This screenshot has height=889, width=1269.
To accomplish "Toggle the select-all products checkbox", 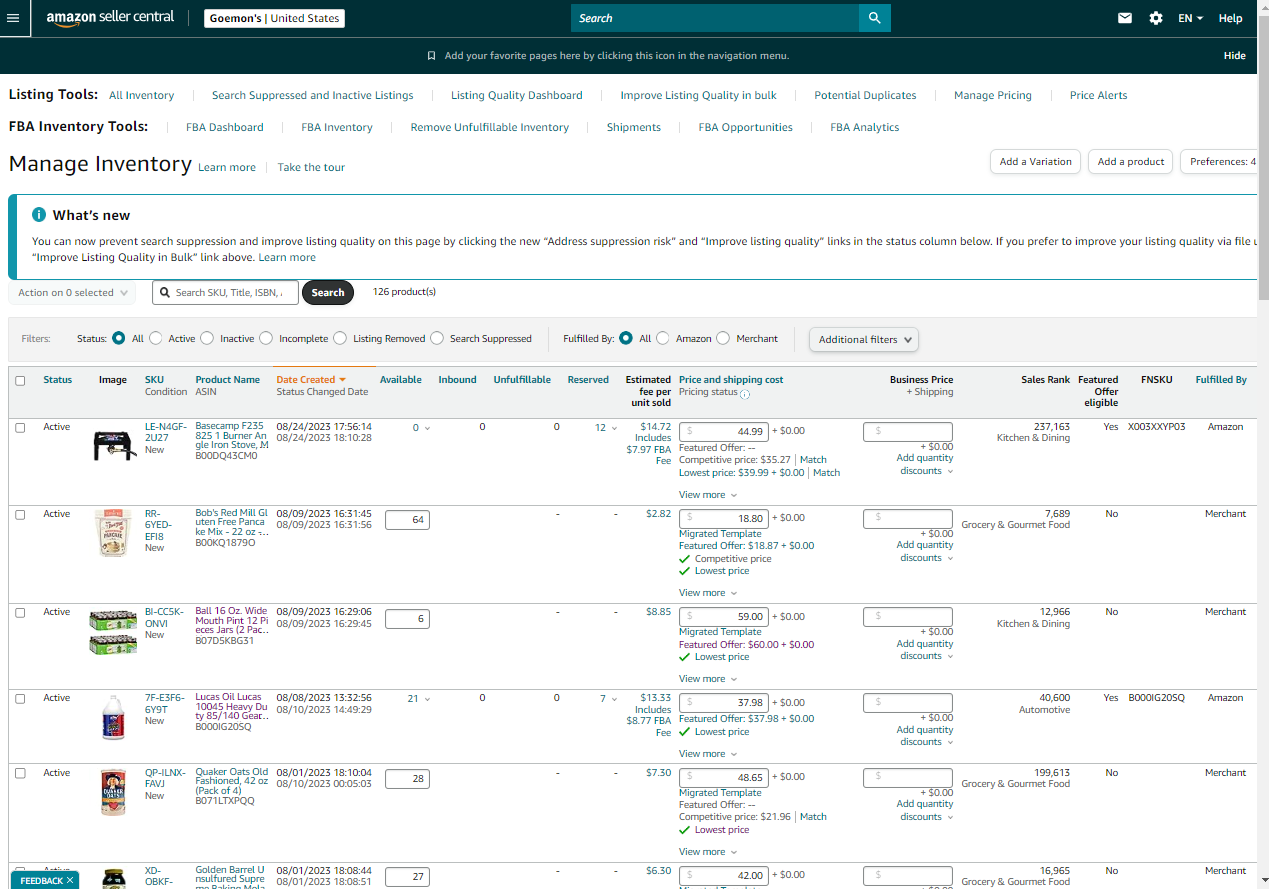I will [20, 380].
